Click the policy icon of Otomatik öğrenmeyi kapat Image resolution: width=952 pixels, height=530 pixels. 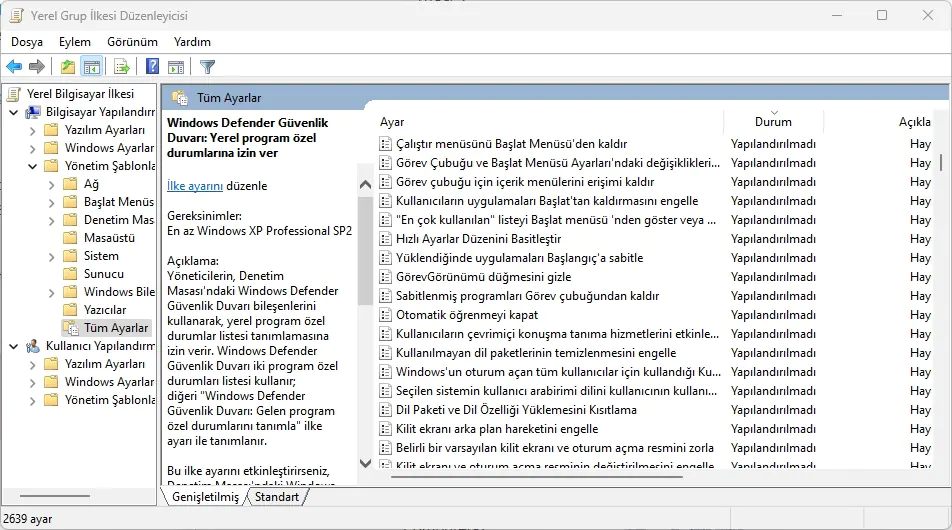(x=385, y=315)
